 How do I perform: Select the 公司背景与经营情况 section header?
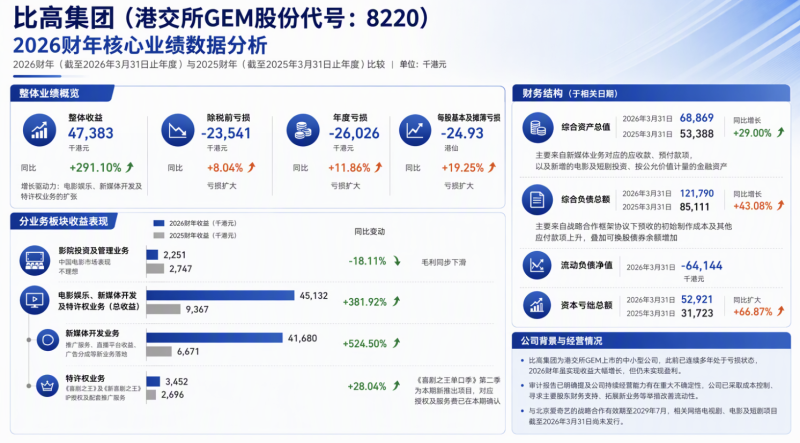pos(651,340)
